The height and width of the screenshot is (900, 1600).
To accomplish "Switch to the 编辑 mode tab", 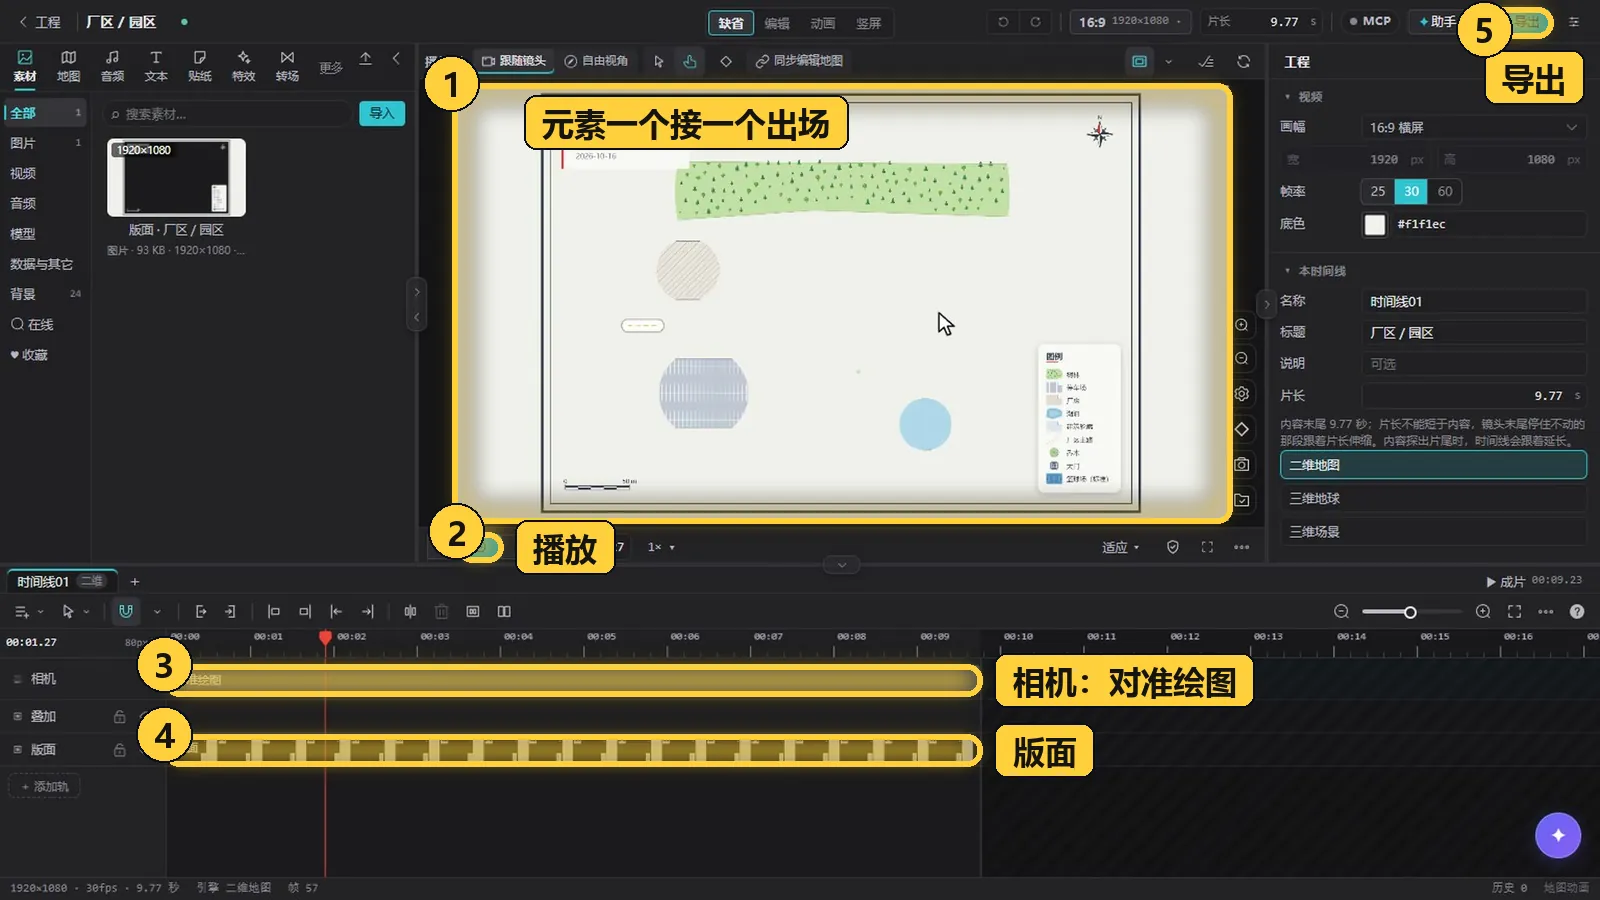I will [776, 23].
